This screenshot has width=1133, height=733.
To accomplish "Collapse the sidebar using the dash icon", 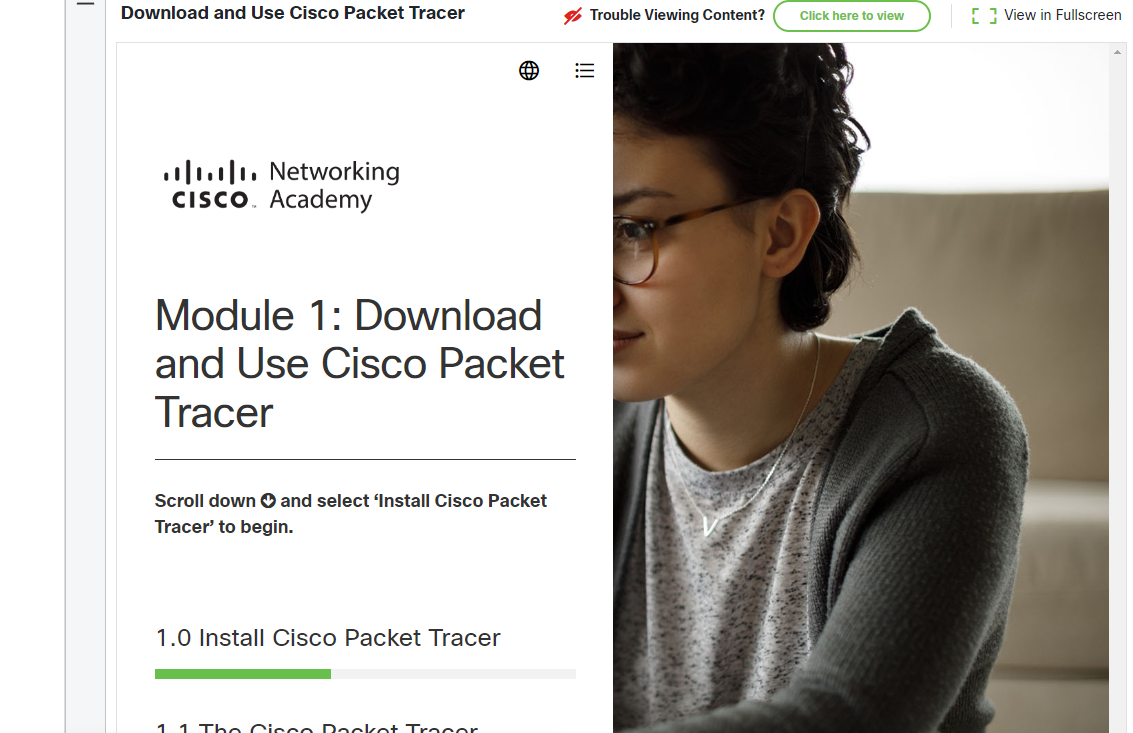I will pyautogui.click(x=85, y=4).
